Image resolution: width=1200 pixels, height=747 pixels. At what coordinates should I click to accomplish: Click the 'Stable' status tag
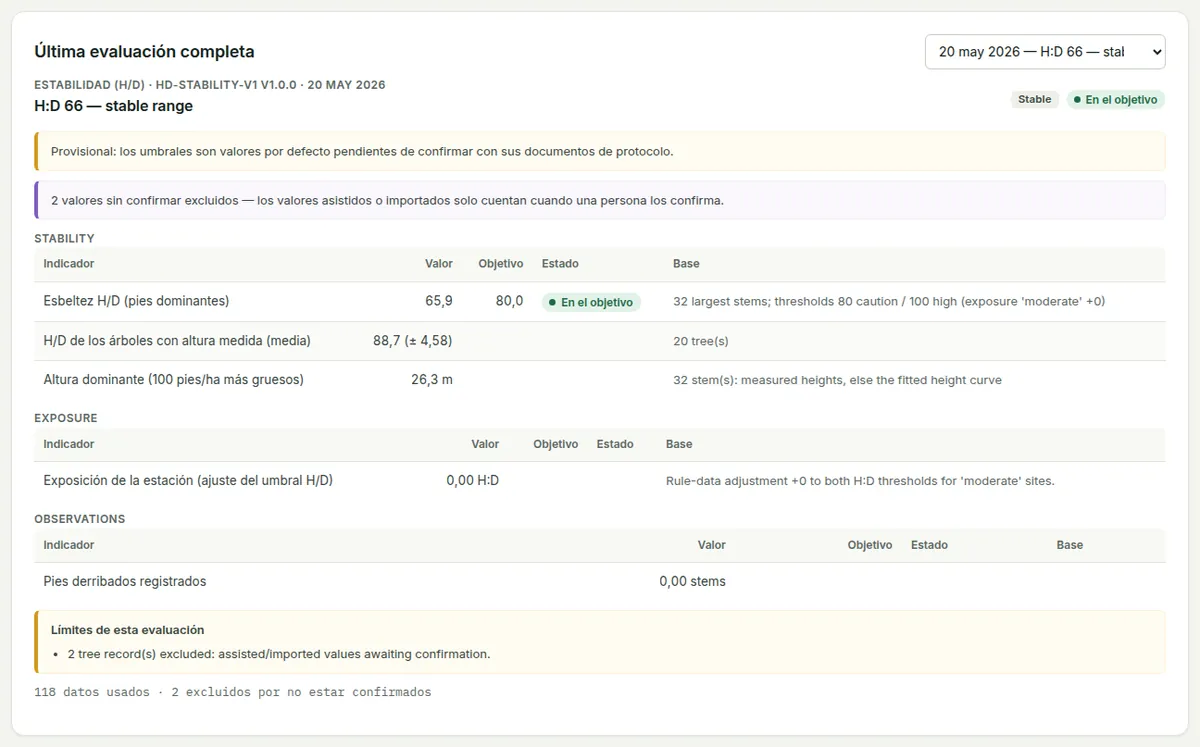[1034, 100]
